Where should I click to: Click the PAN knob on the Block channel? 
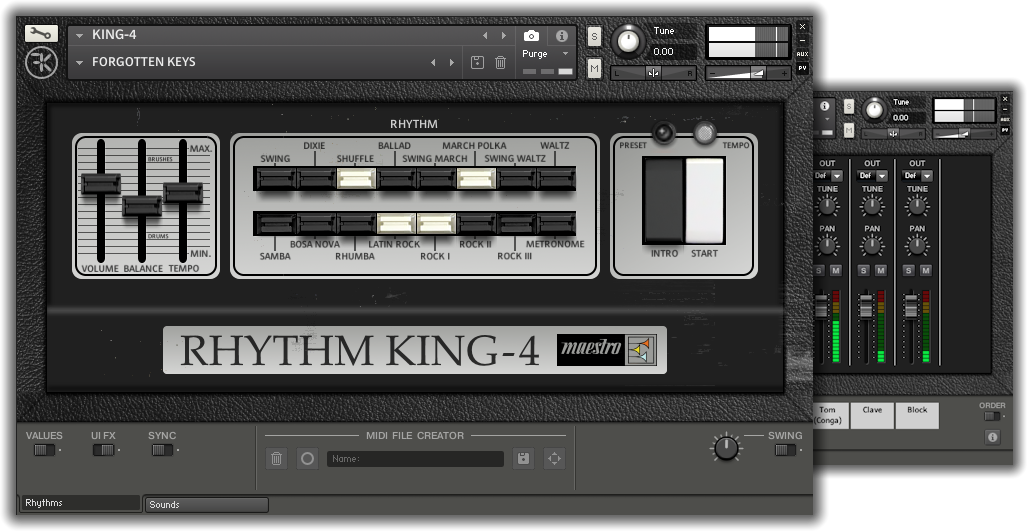point(917,246)
